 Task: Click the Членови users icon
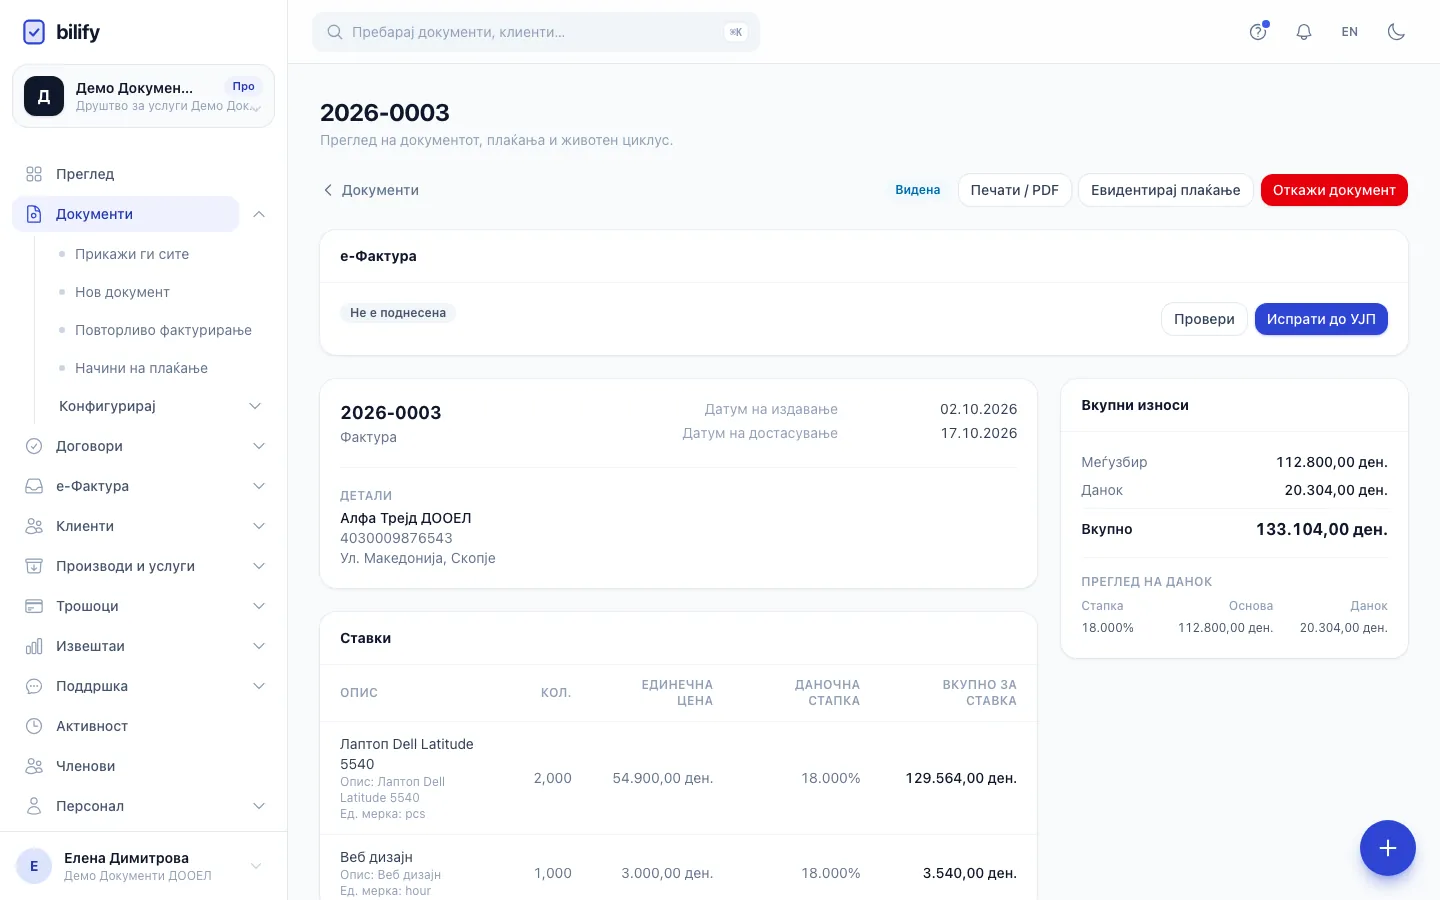pos(34,766)
